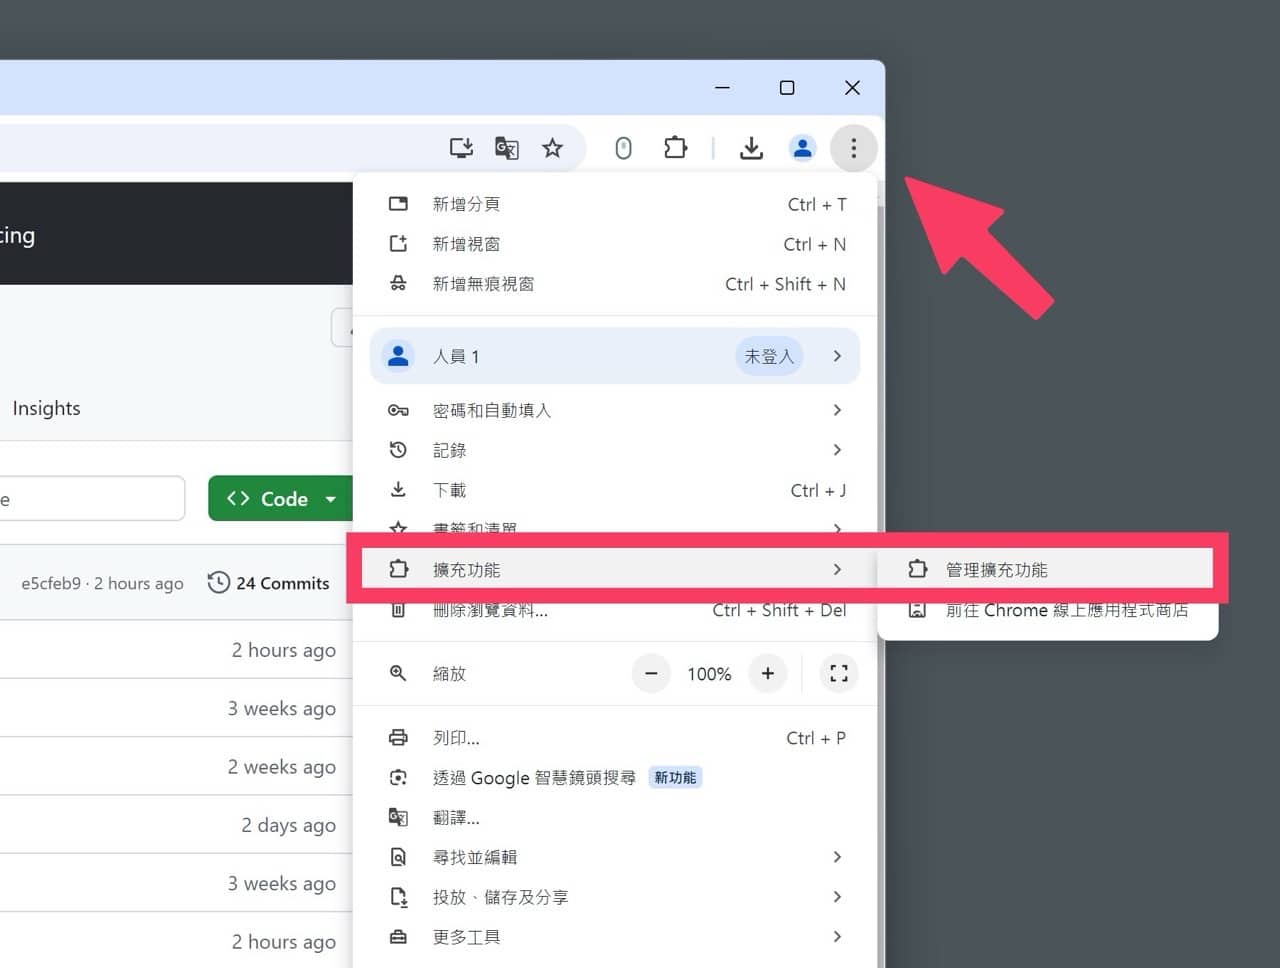Choose 管理擴充功能 in the submenu
The height and width of the screenshot is (968, 1280).
pyautogui.click(x=1047, y=570)
